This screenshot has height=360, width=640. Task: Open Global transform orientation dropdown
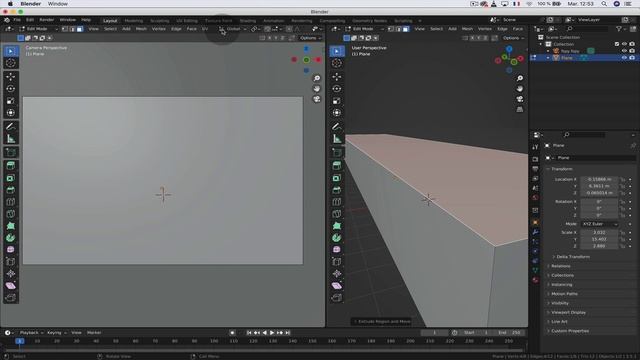point(233,29)
